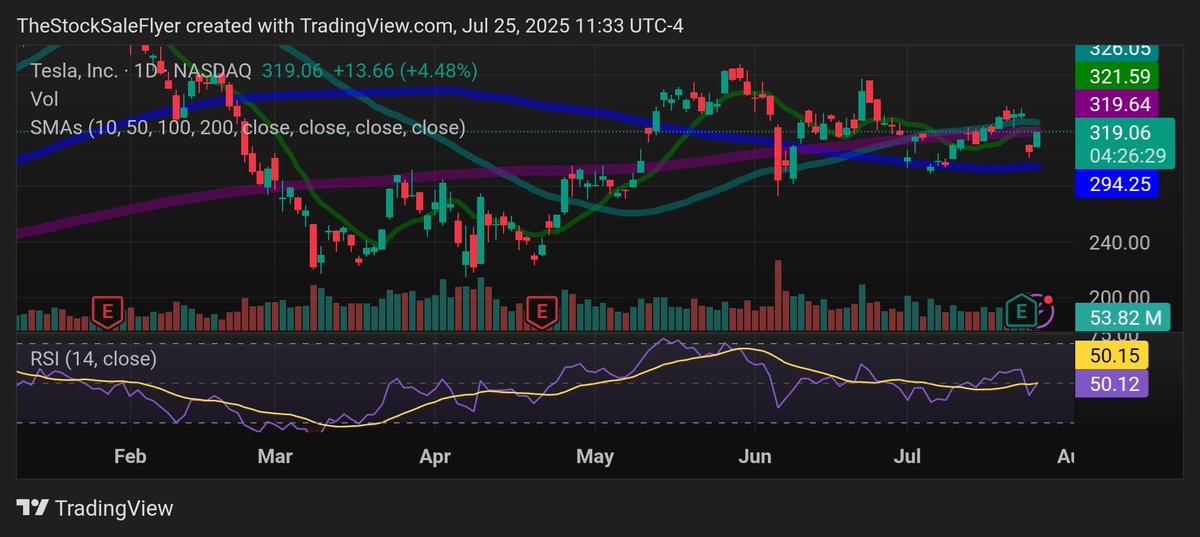Click the blue 294.25 SMA price label
The width and height of the screenshot is (1200, 537).
click(x=1119, y=183)
